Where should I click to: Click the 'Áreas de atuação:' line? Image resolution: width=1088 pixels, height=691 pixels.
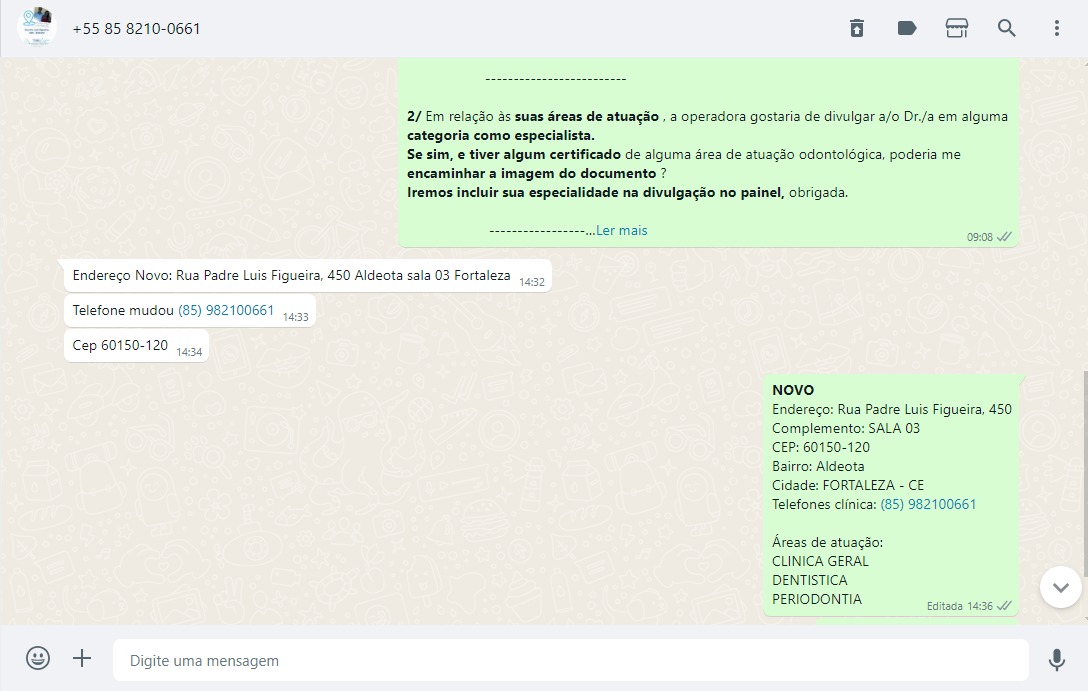click(827, 543)
